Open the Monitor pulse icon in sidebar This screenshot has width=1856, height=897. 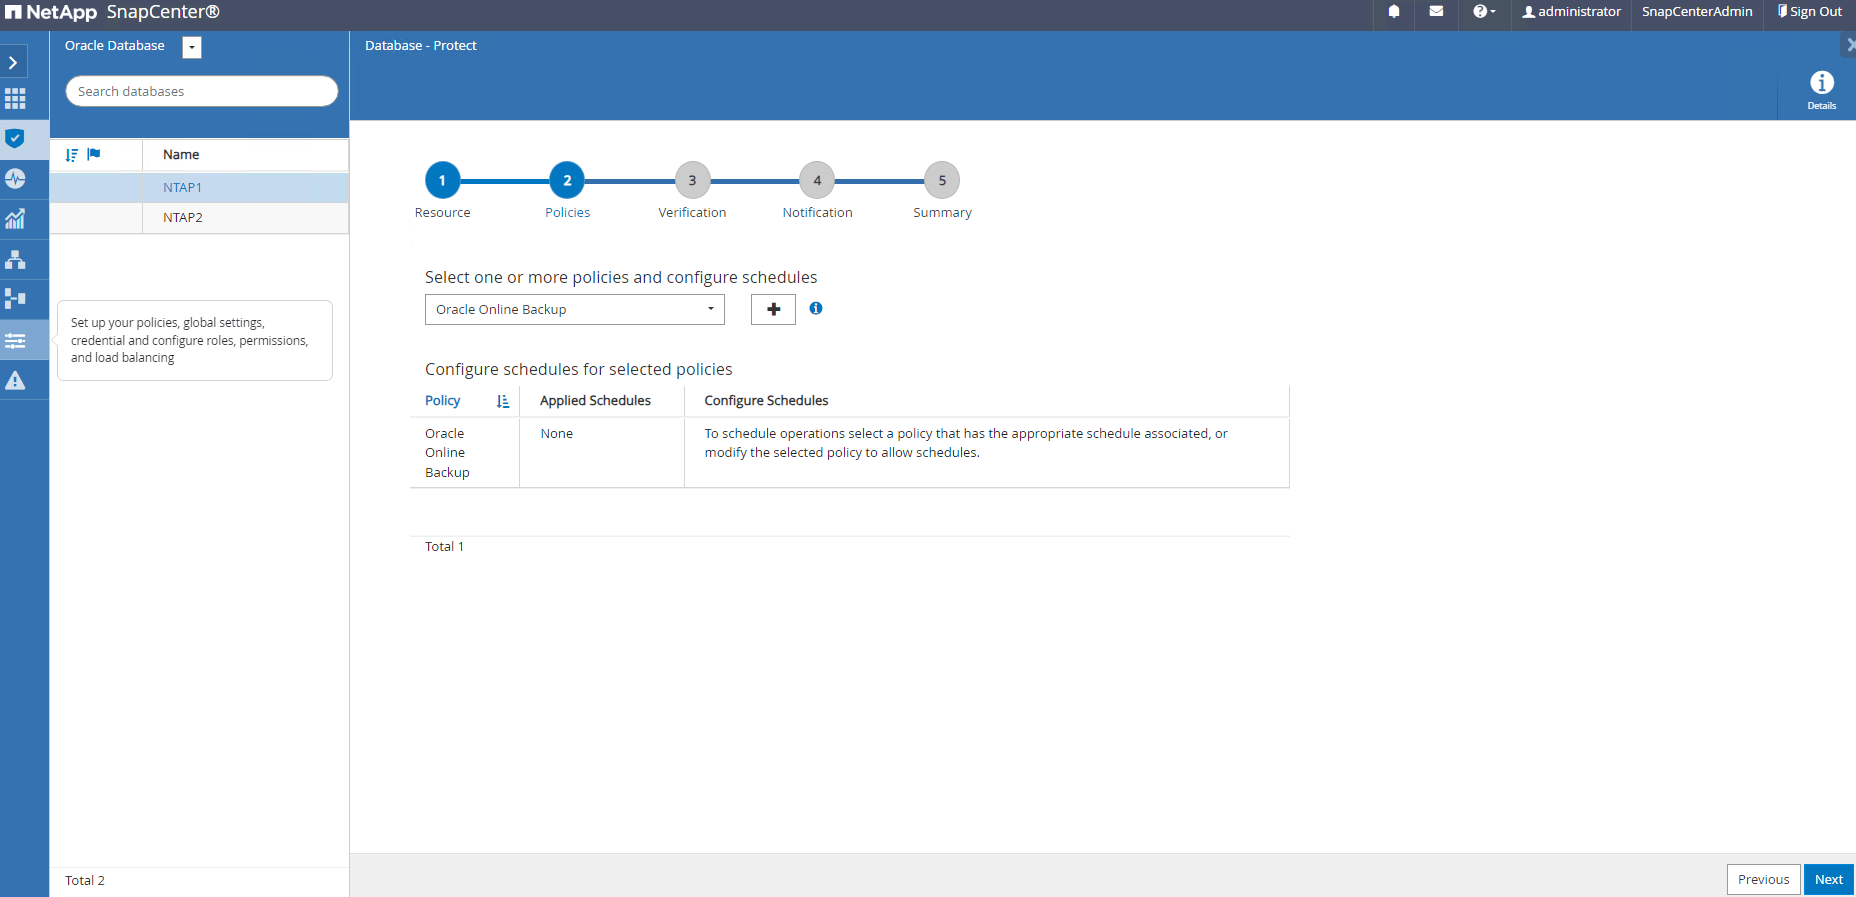(15, 179)
